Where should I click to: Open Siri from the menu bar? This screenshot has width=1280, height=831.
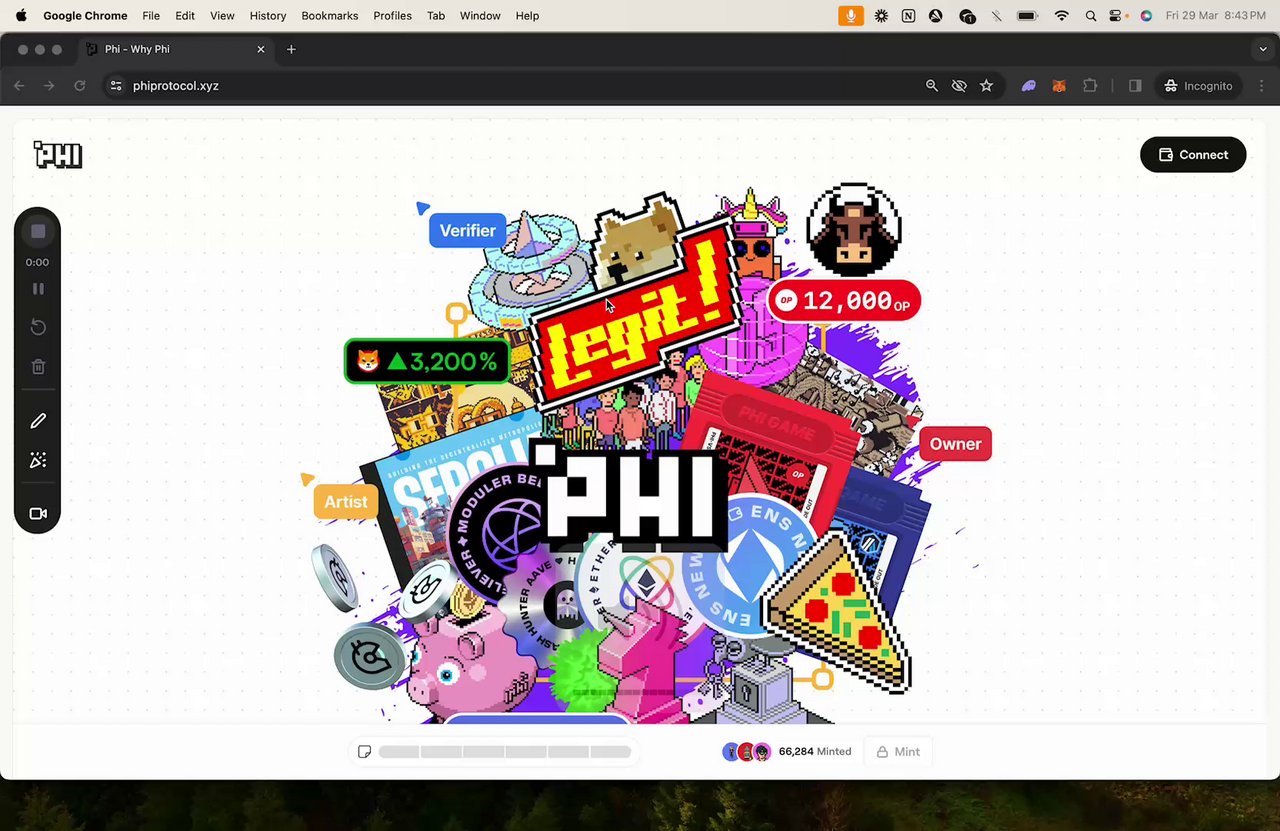[1146, 16]
